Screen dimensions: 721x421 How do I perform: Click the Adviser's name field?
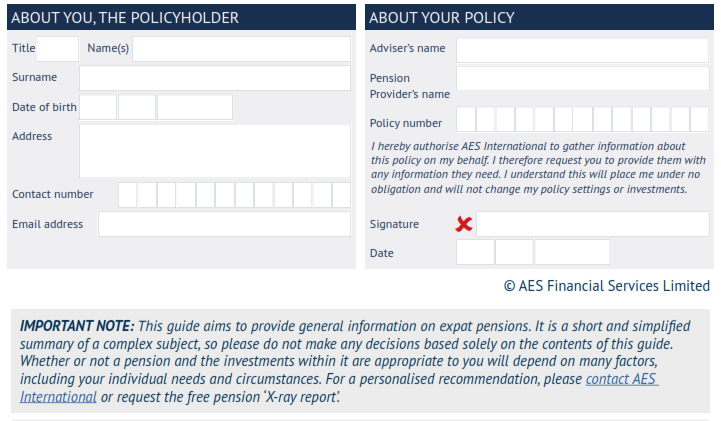click(x=582, y=49)
